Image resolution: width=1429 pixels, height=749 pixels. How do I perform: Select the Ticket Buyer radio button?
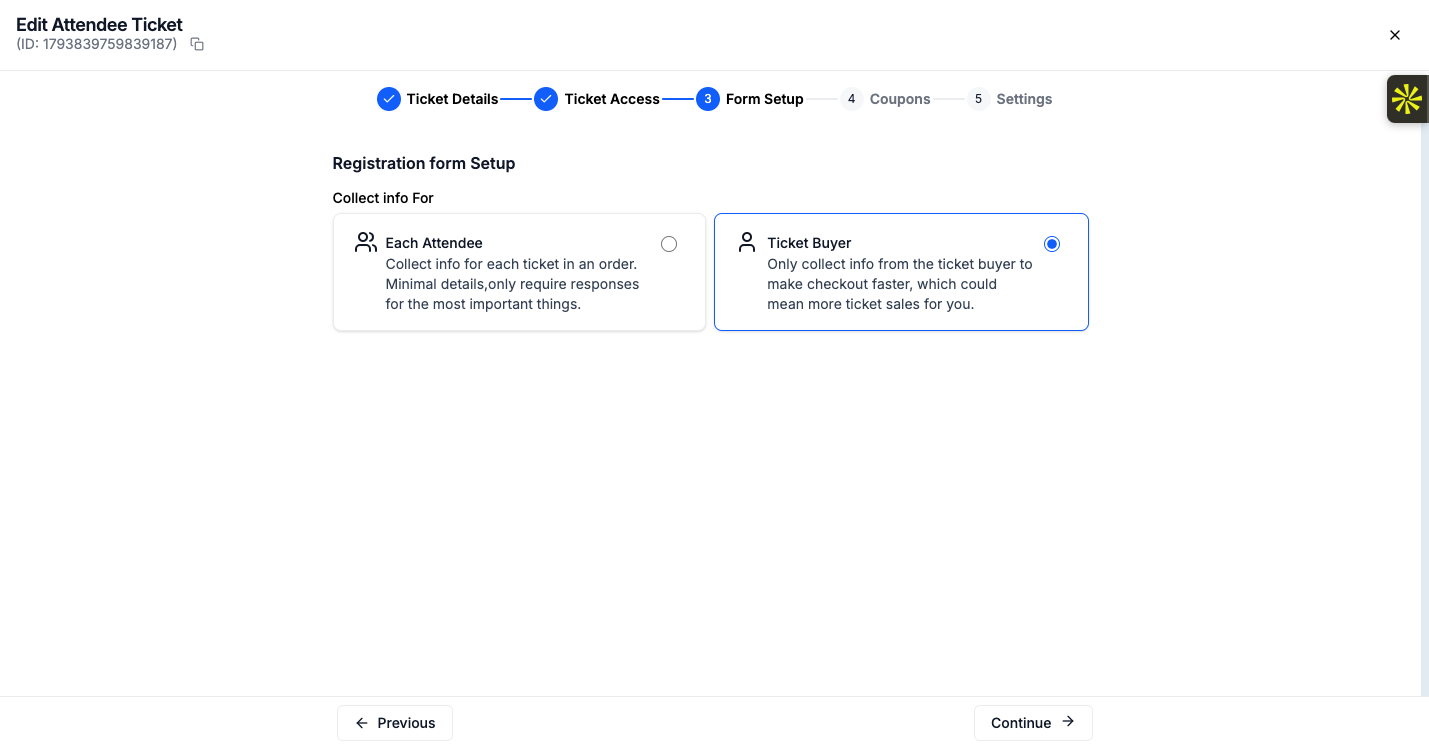point(1051,244)
